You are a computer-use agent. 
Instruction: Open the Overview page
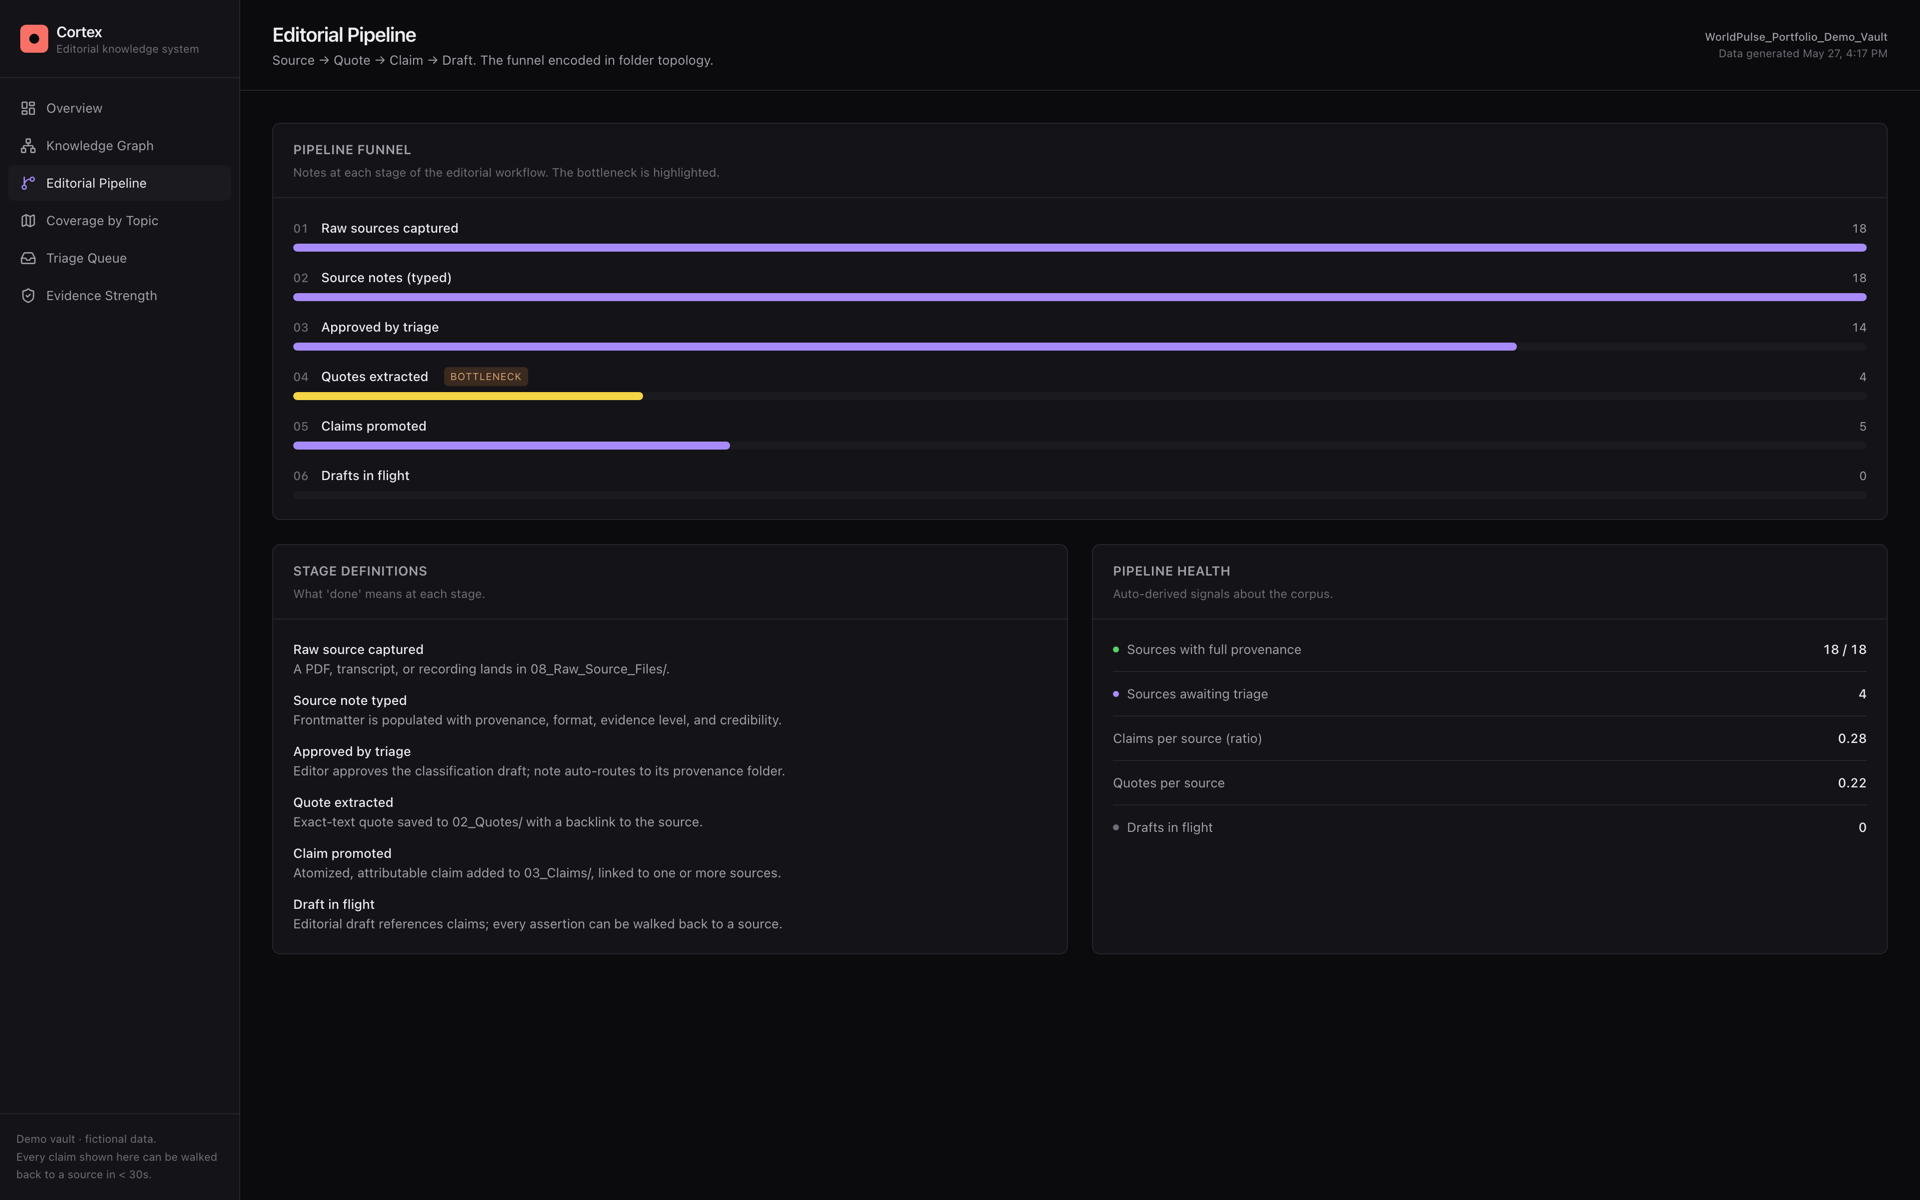coord(119,108)
